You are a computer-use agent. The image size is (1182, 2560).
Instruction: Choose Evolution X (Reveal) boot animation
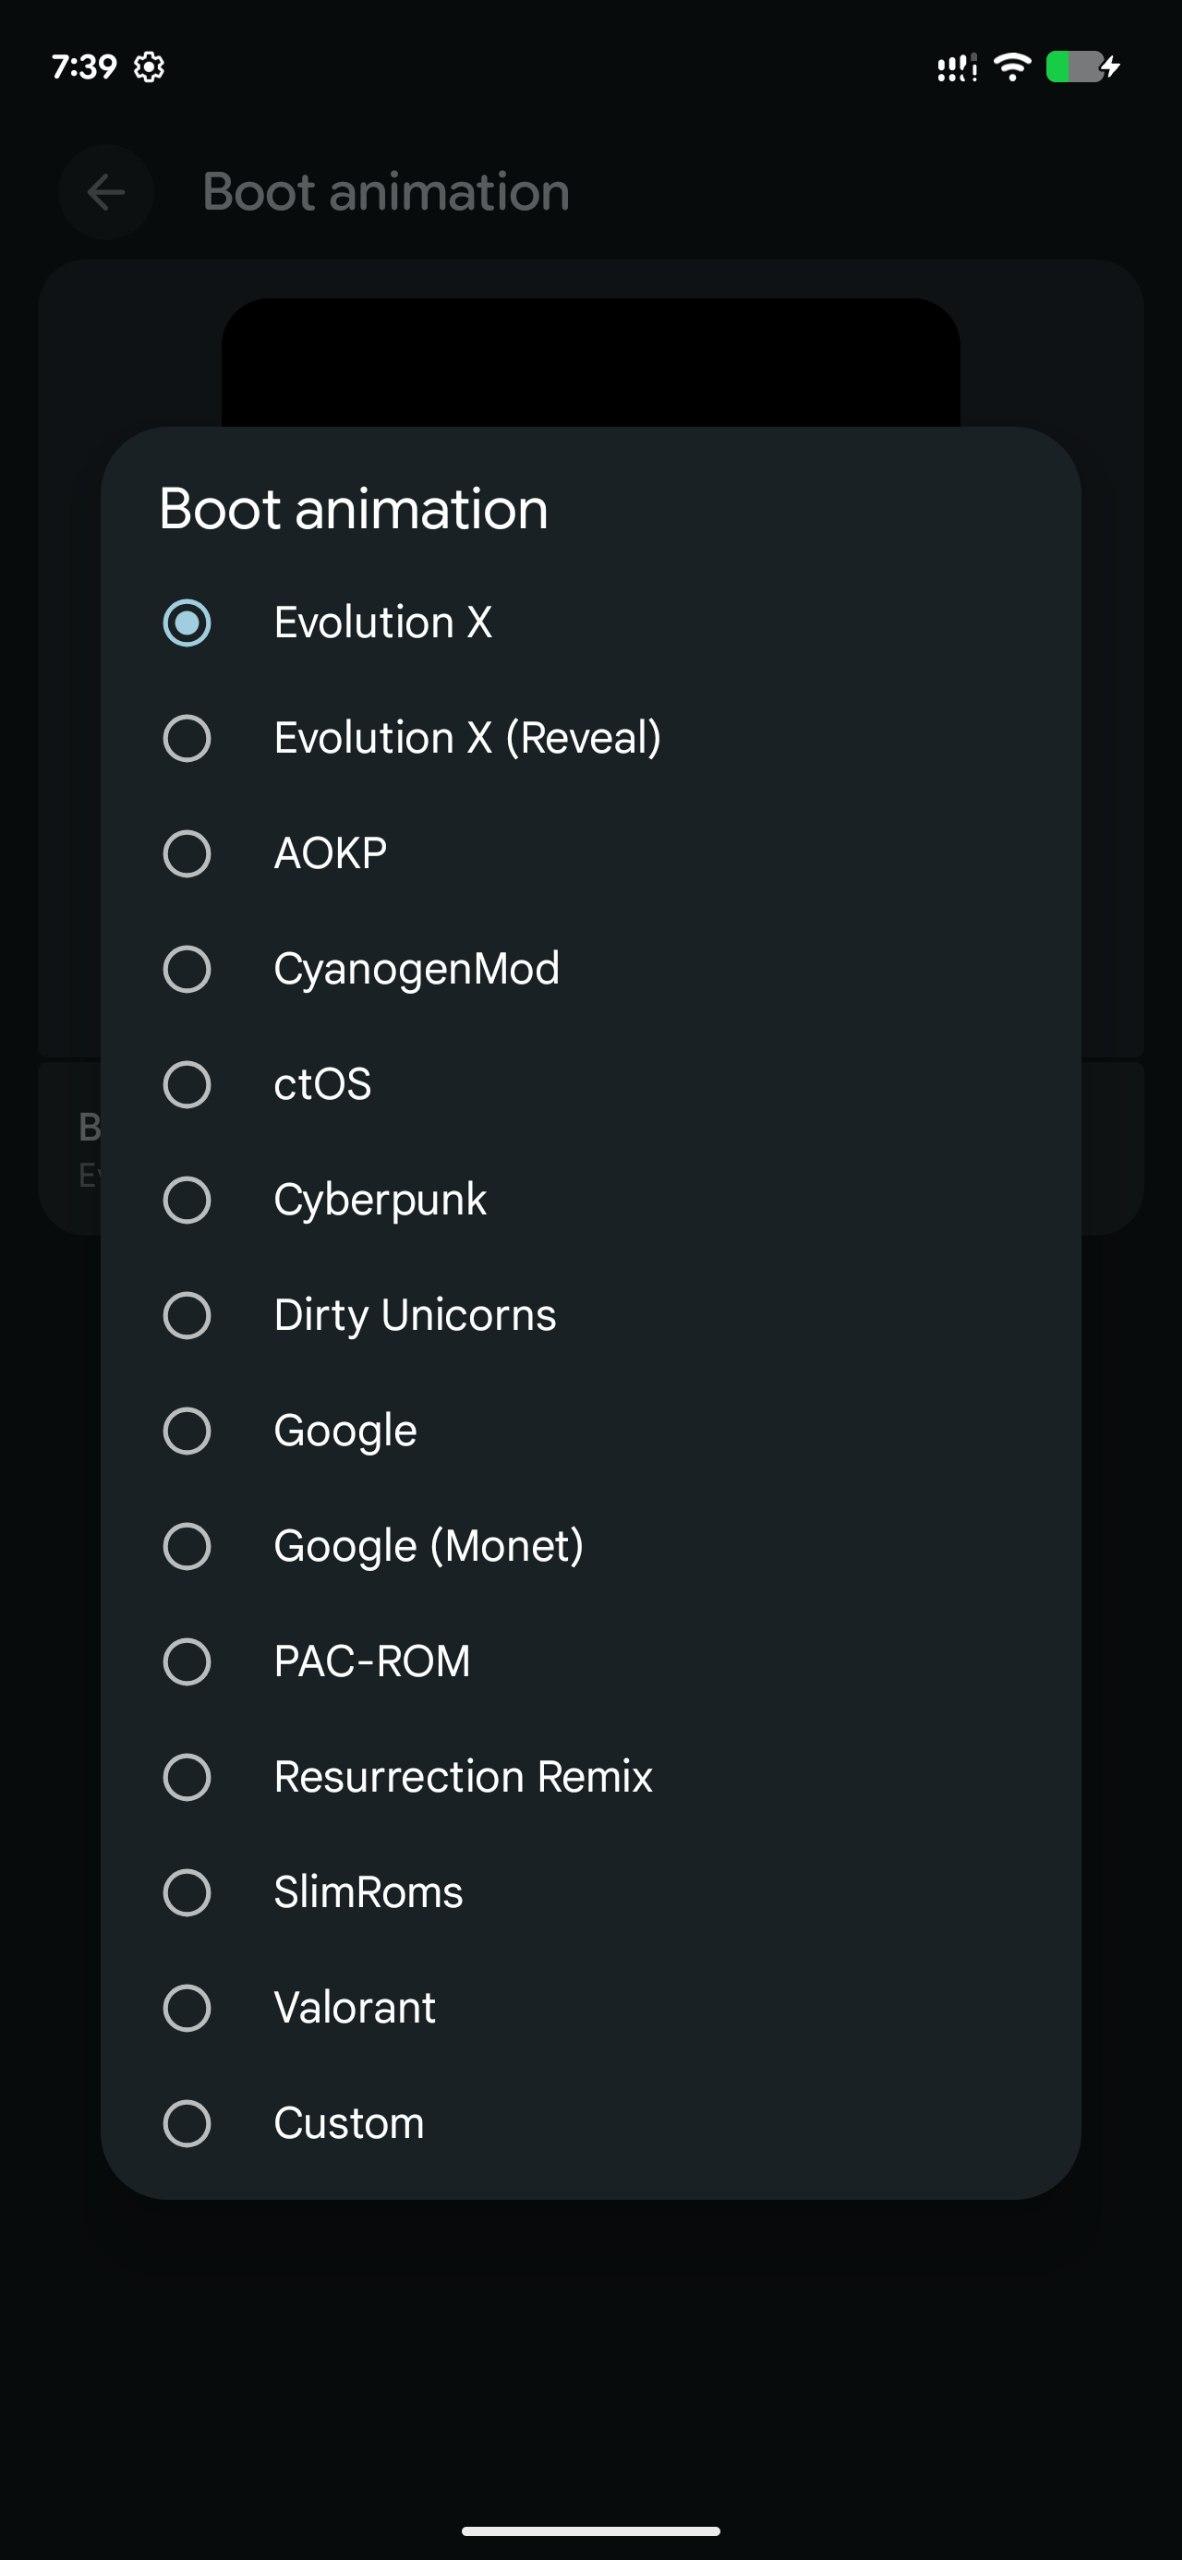click(187, 738)
